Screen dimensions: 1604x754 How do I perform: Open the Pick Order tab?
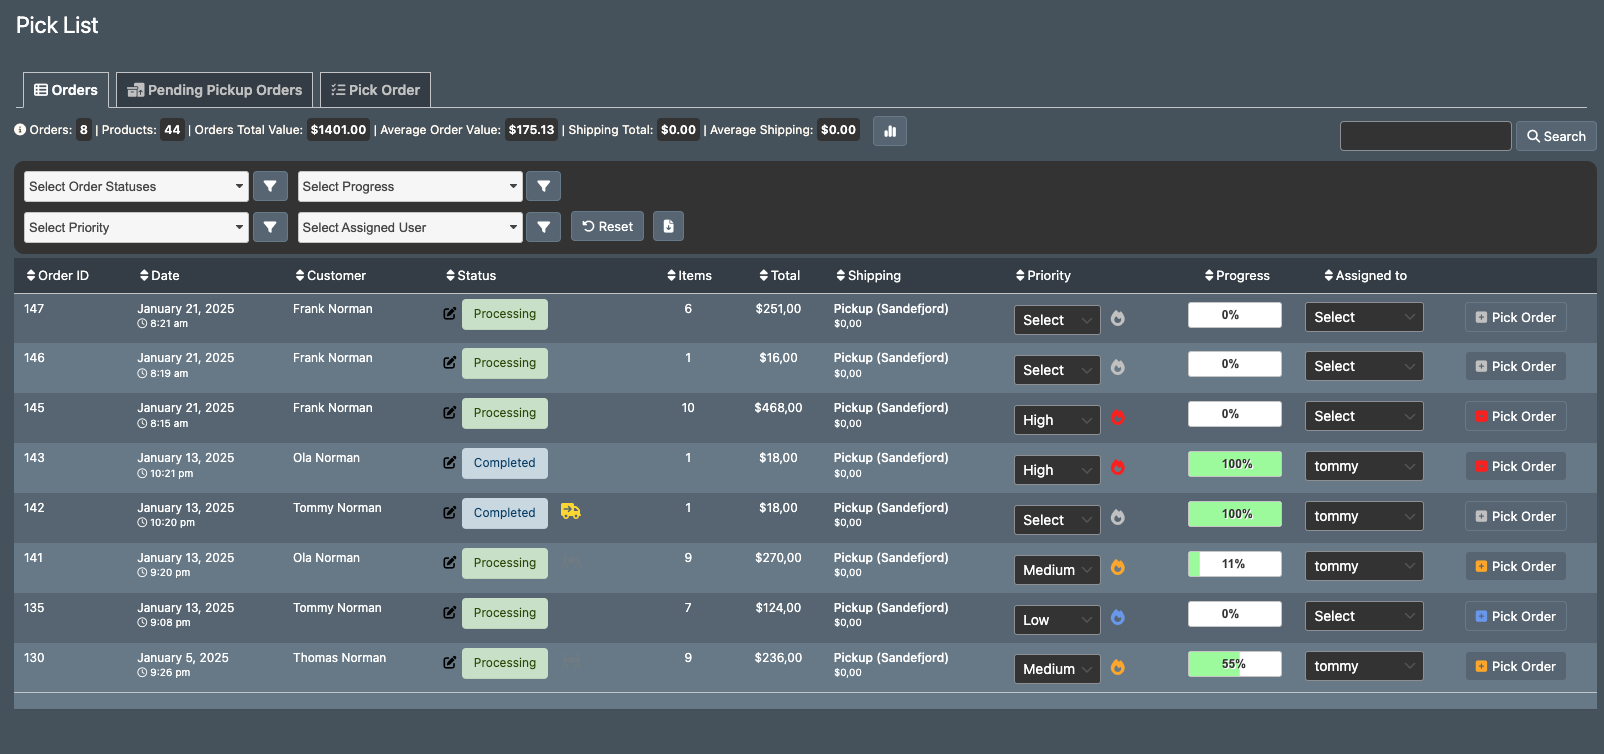[x=375, y=90]
